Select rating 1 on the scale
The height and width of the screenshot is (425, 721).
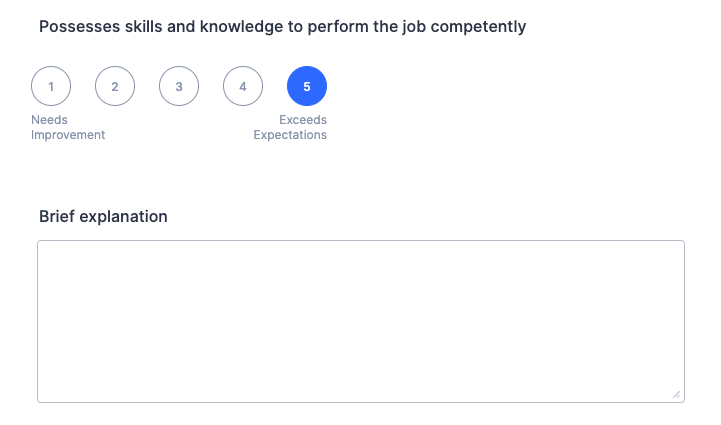[51, 86]
